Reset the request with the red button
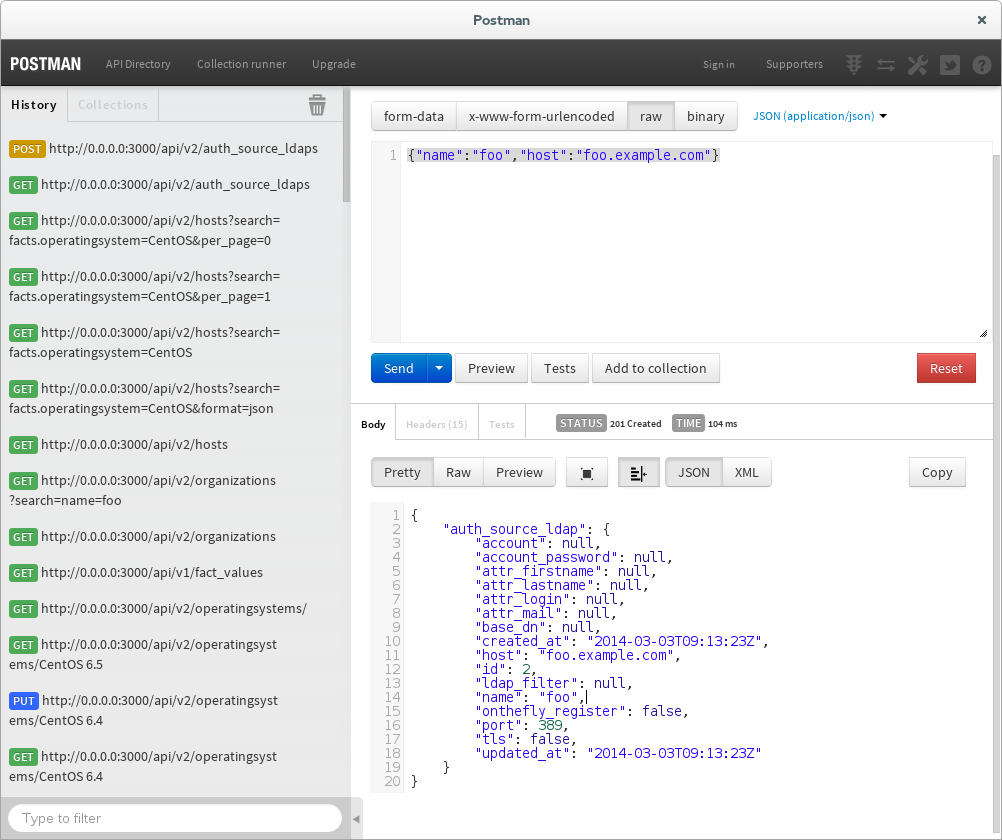 click(x=946, y=368)
